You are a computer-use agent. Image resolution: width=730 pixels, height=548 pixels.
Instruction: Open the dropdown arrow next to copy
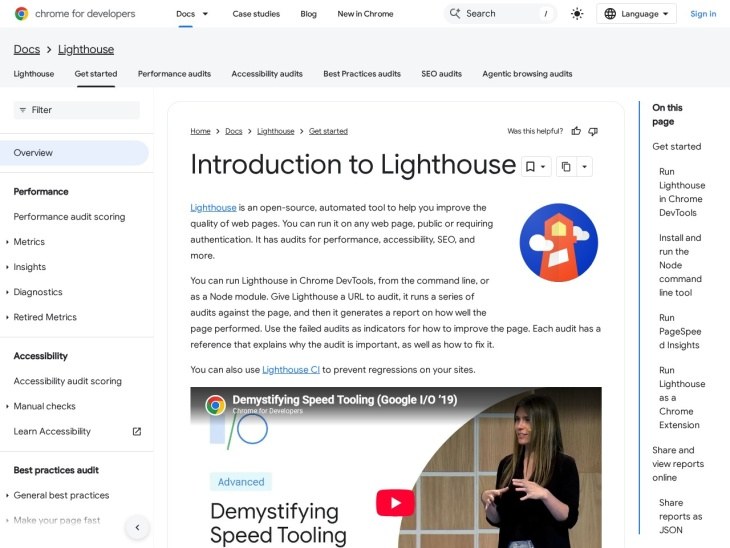click(x=585, y=167)
